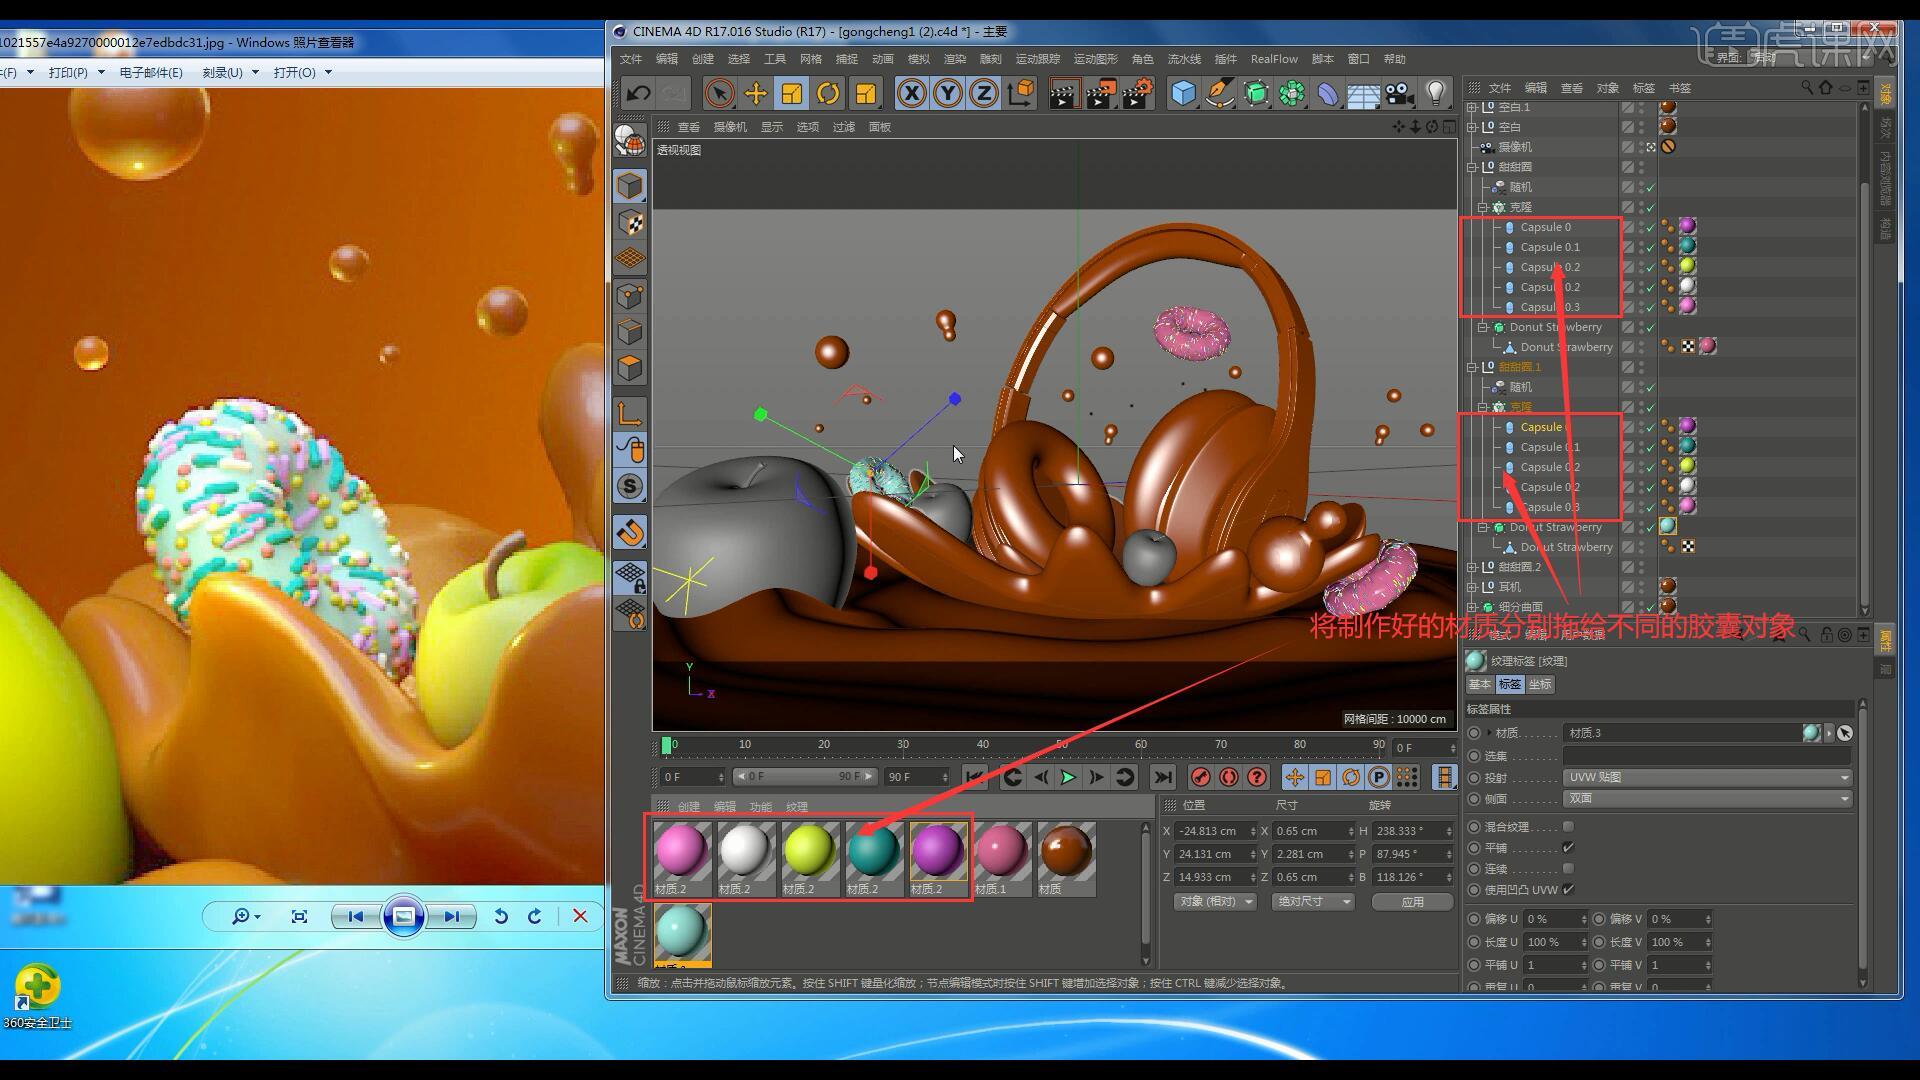1920x1080 pixels.
Task: Toggle the 平铺 checkbox
Action: 1568,848
